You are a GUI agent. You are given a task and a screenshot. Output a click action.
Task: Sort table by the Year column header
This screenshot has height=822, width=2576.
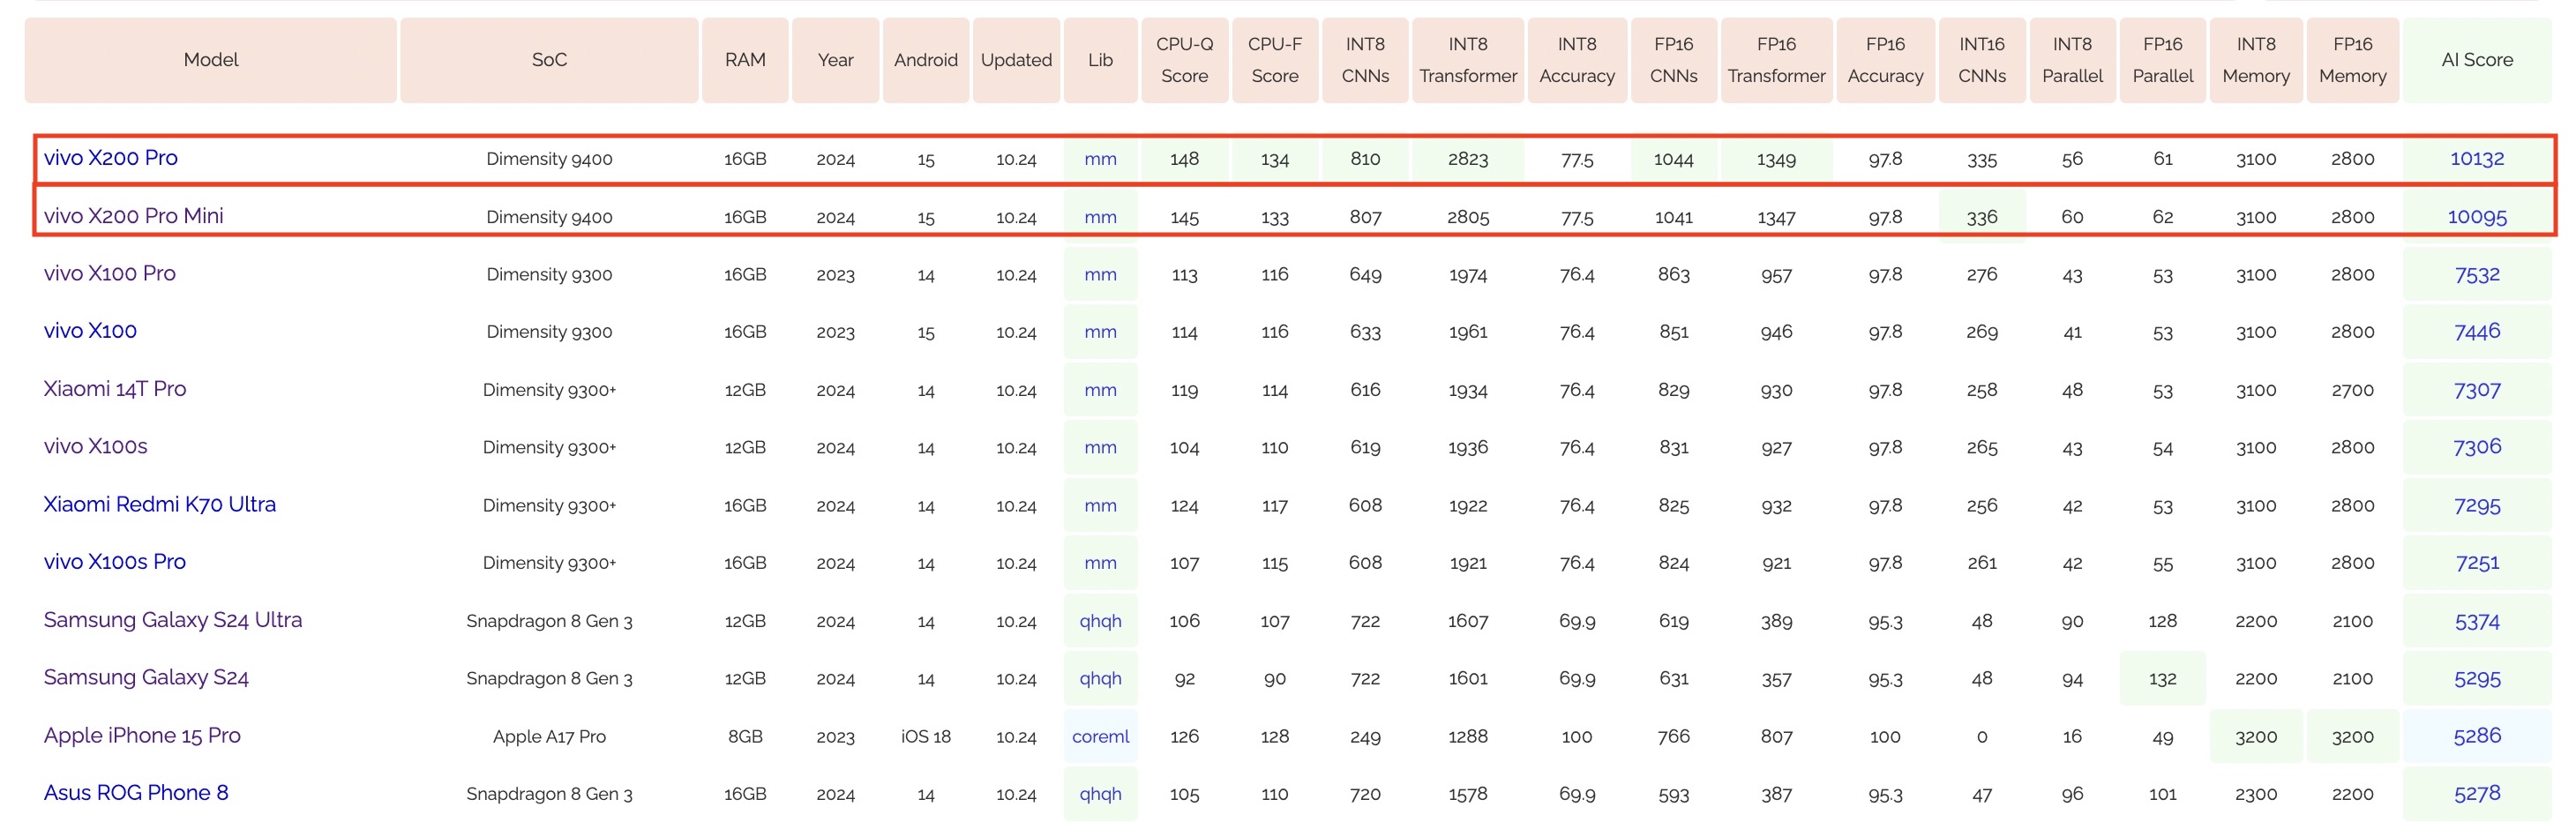point(835,60)
